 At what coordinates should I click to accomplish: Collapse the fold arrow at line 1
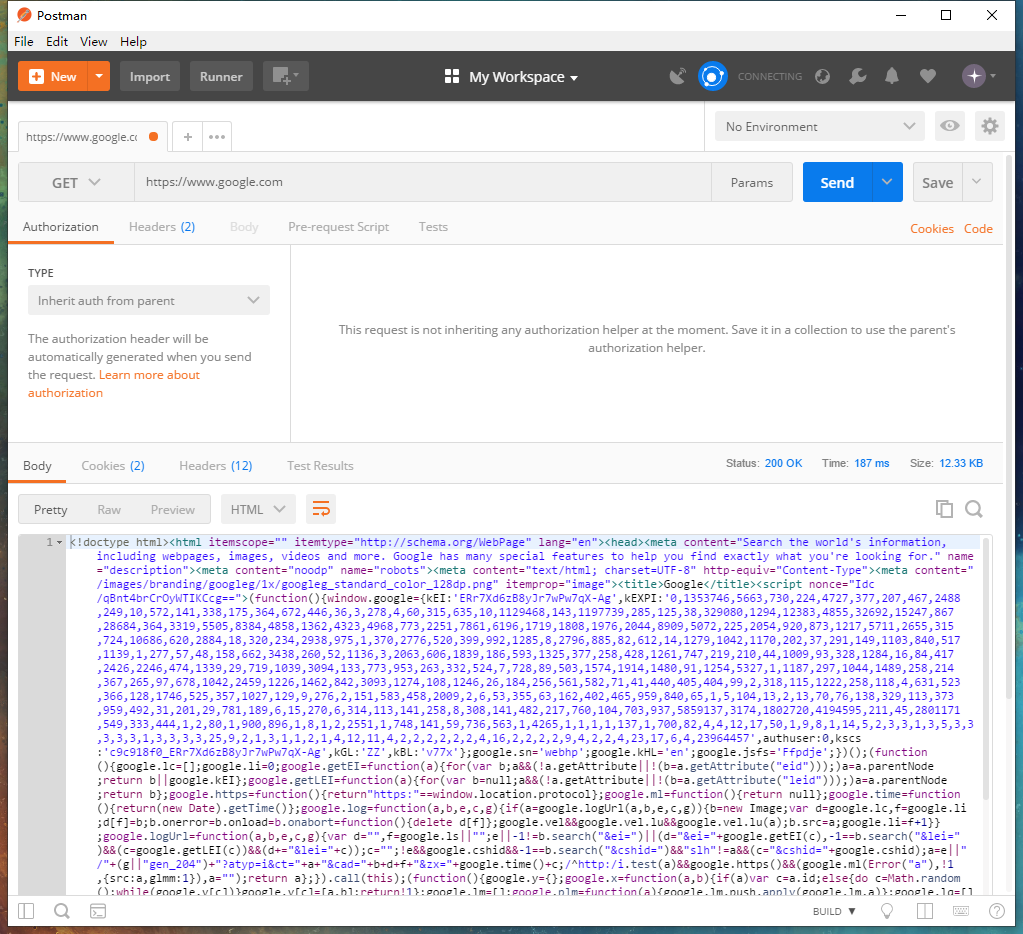point(59,543)
